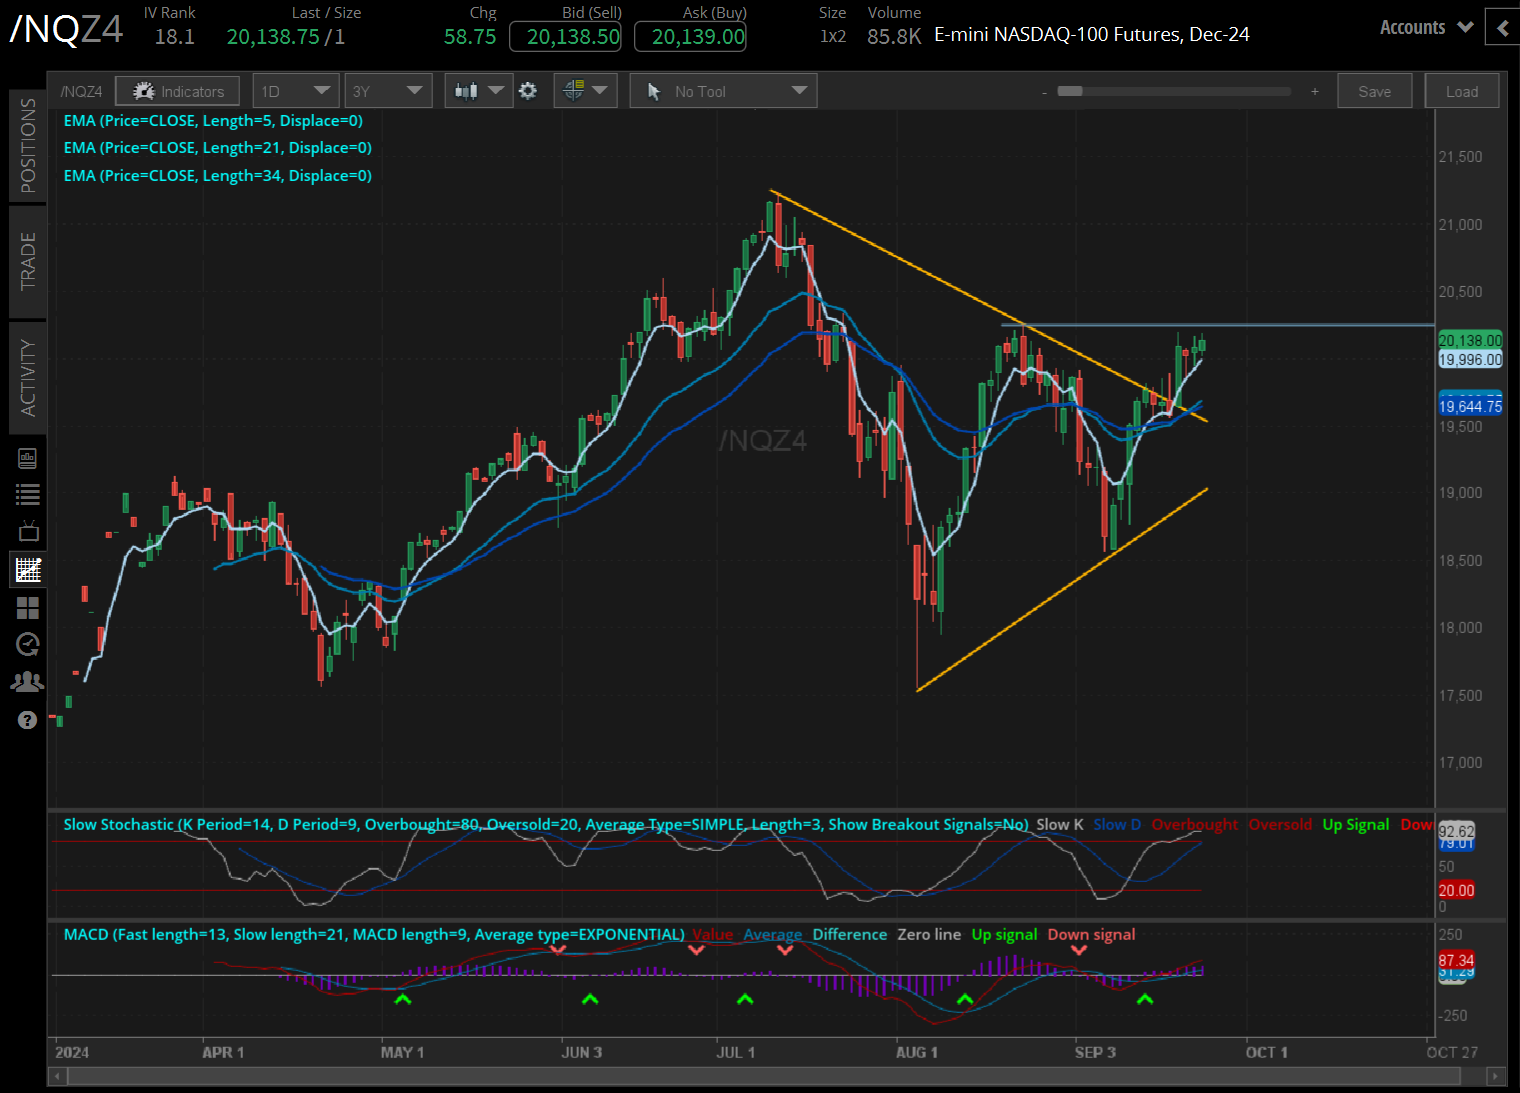Image resolution: width=1520 pixels, height=1093 pixels.
Task: Select the active Charts sidebar icon
Action: (27, 569)
